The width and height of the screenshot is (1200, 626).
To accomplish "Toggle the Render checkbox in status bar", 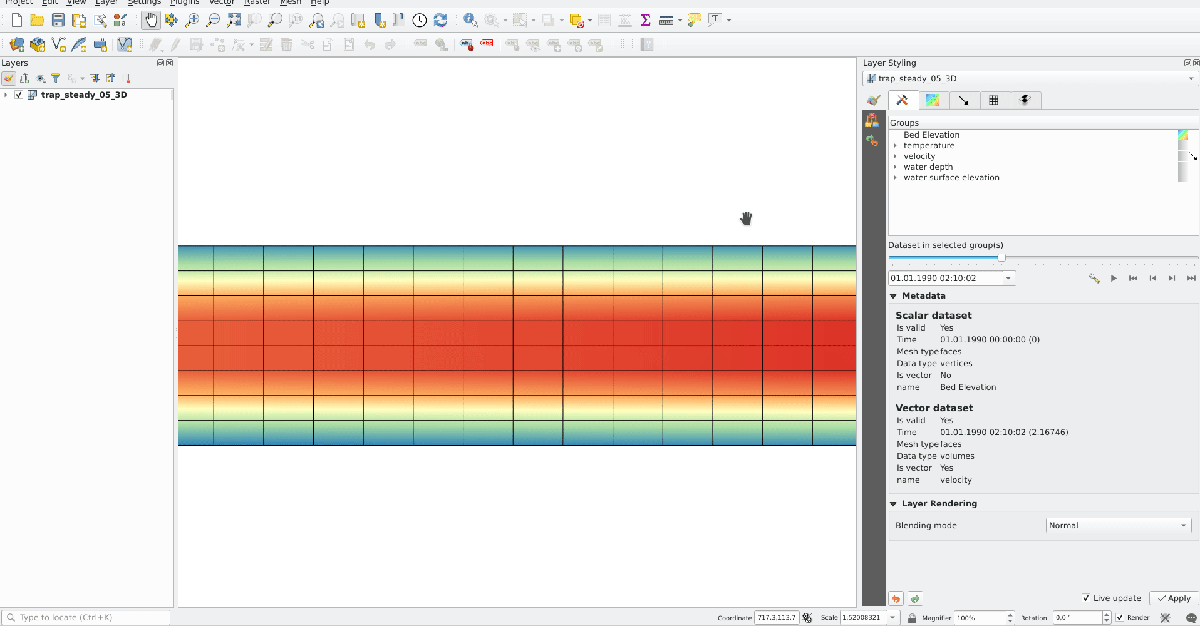I will click(1120, 618).
